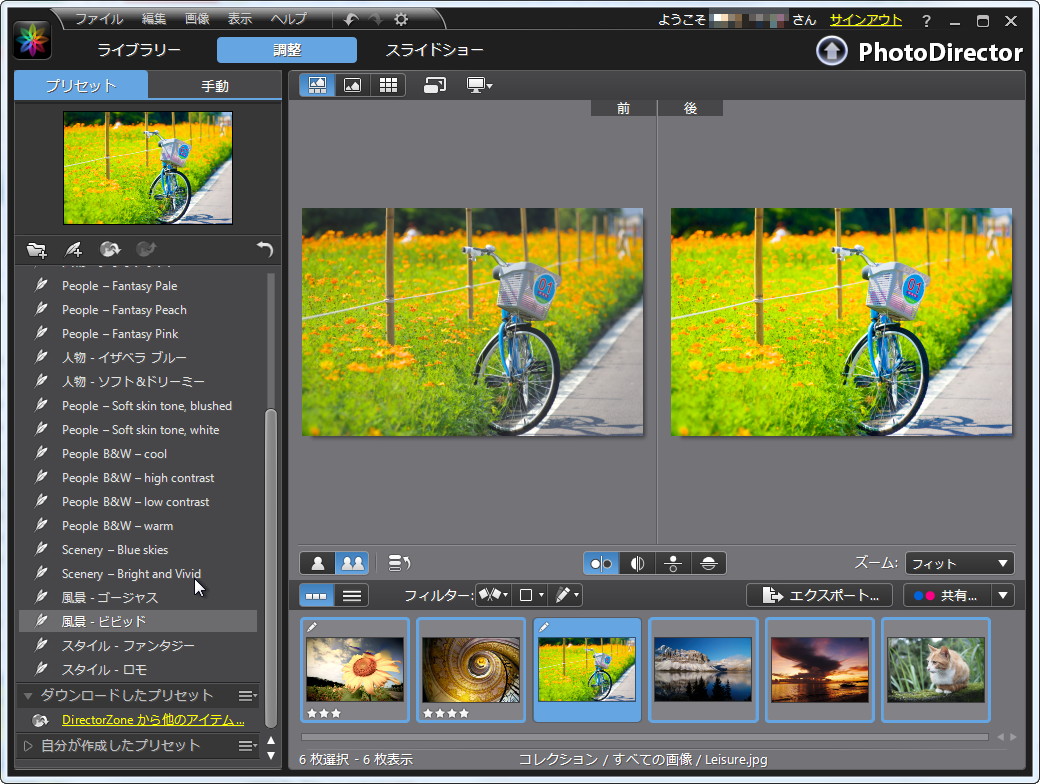
Task: Select the split-view comparison mode icon
Action: tap(637, 563)
